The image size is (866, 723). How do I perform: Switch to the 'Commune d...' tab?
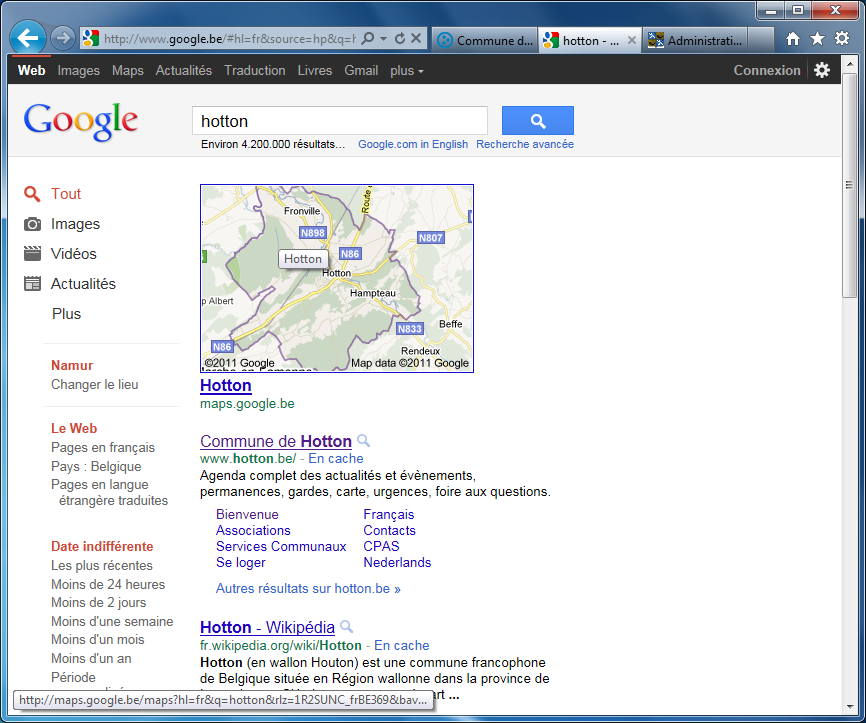(x=484, y=40)
